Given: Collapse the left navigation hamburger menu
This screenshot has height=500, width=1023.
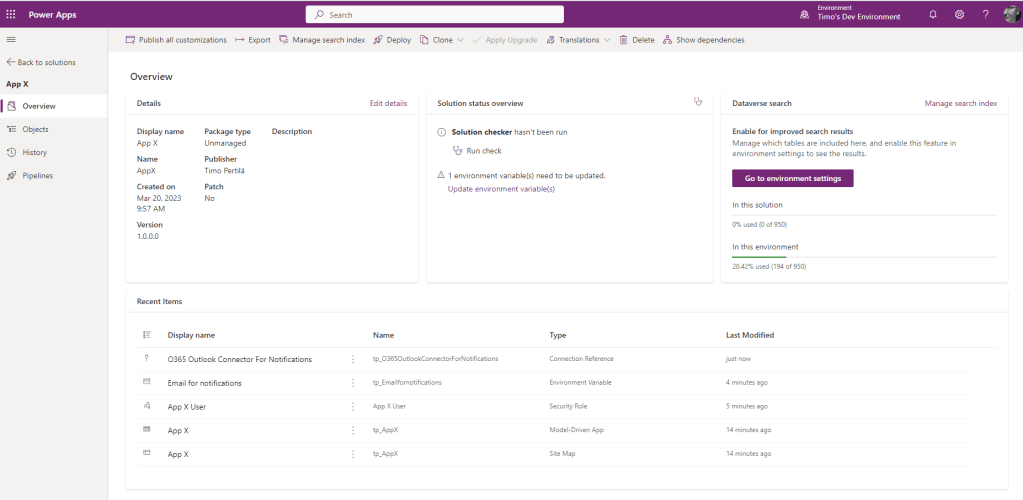Looking at the screenshot, I should pyautogui.click(x=11, y=39).
